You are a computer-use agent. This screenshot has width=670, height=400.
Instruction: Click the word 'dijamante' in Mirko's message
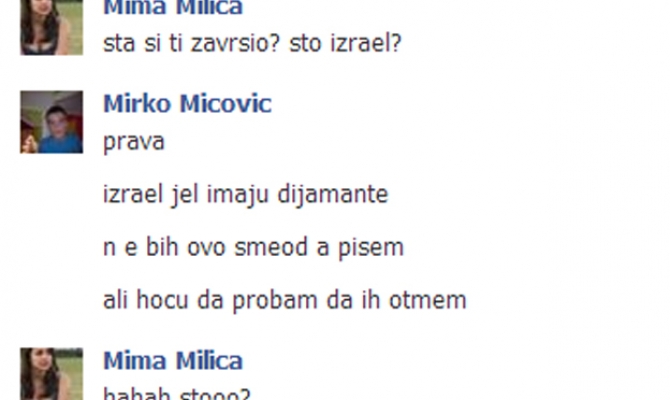333,195
